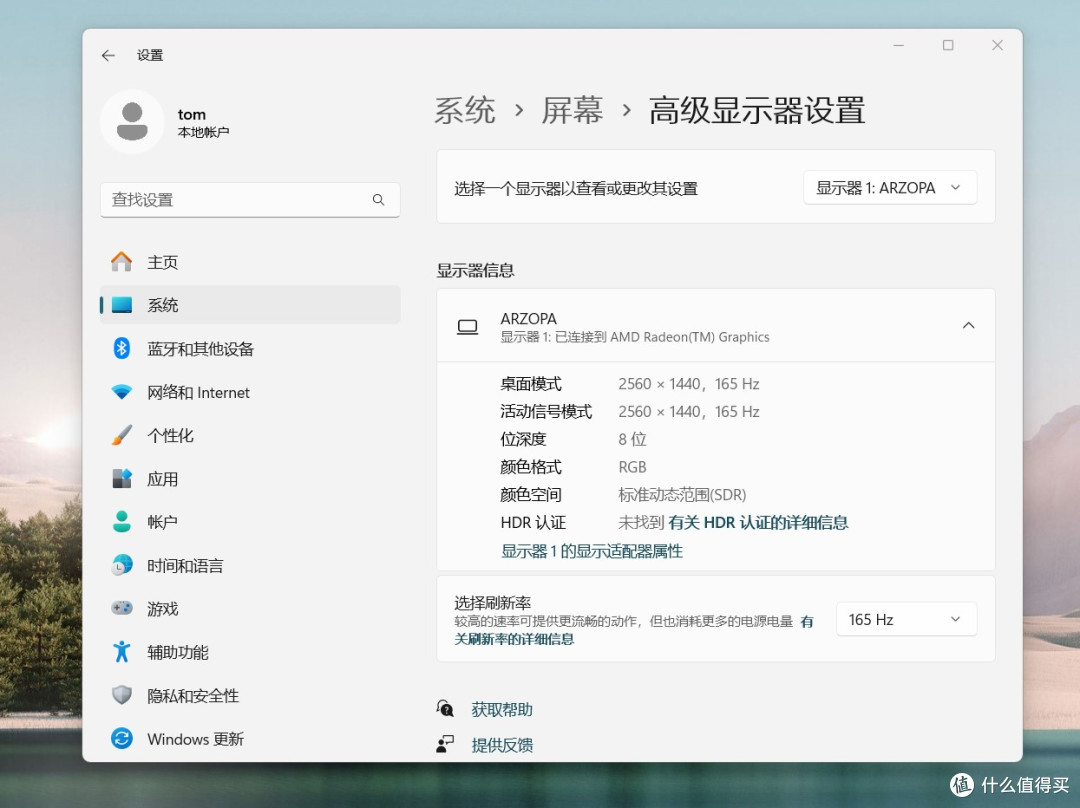Click the 选择刷新率 heading text

click(492, 603)
